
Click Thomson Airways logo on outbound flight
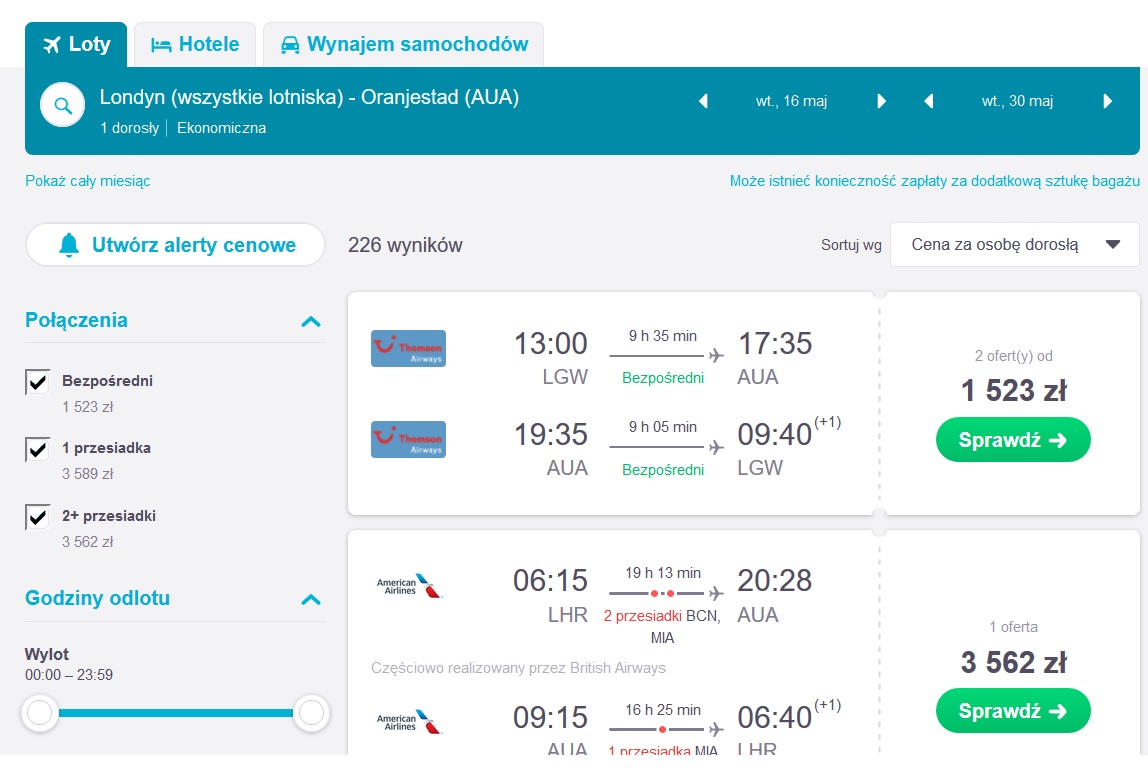409,348
